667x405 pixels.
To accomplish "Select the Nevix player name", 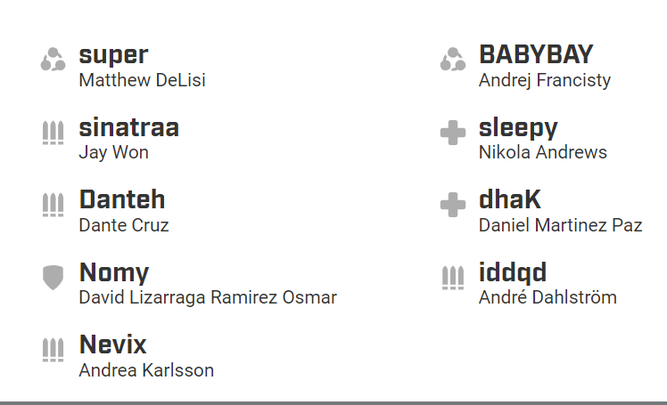I will (113, 344).
